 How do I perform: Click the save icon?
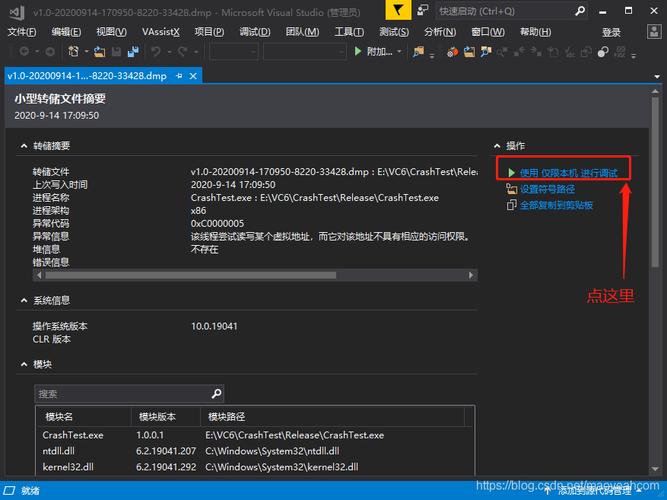tap(116, 52)
